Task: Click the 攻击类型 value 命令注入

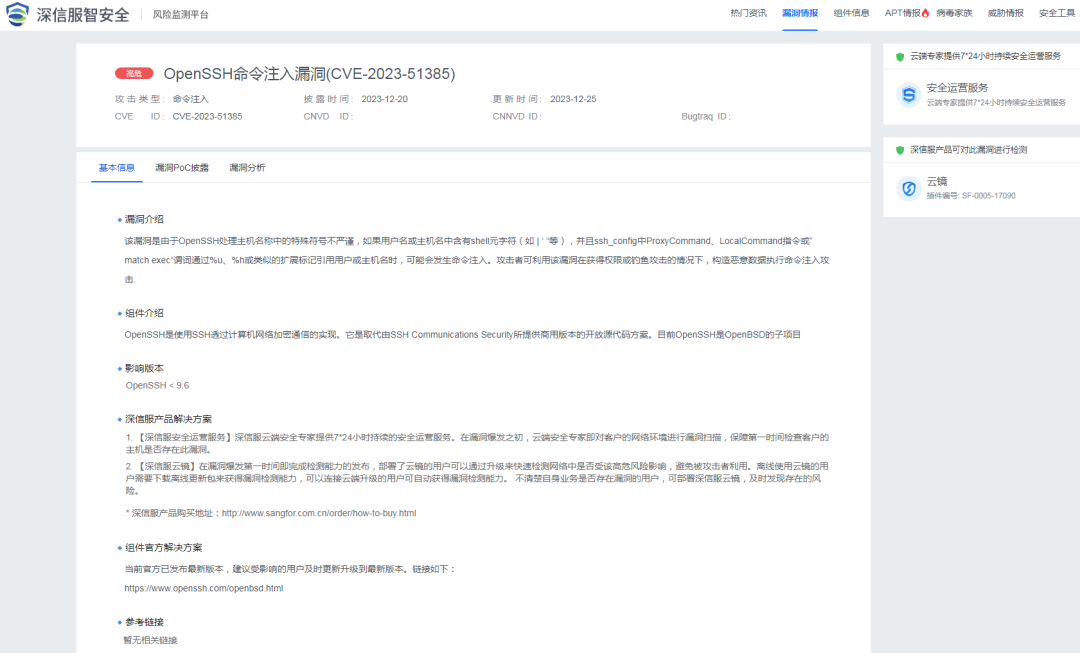Action: [x=190, y=99]
